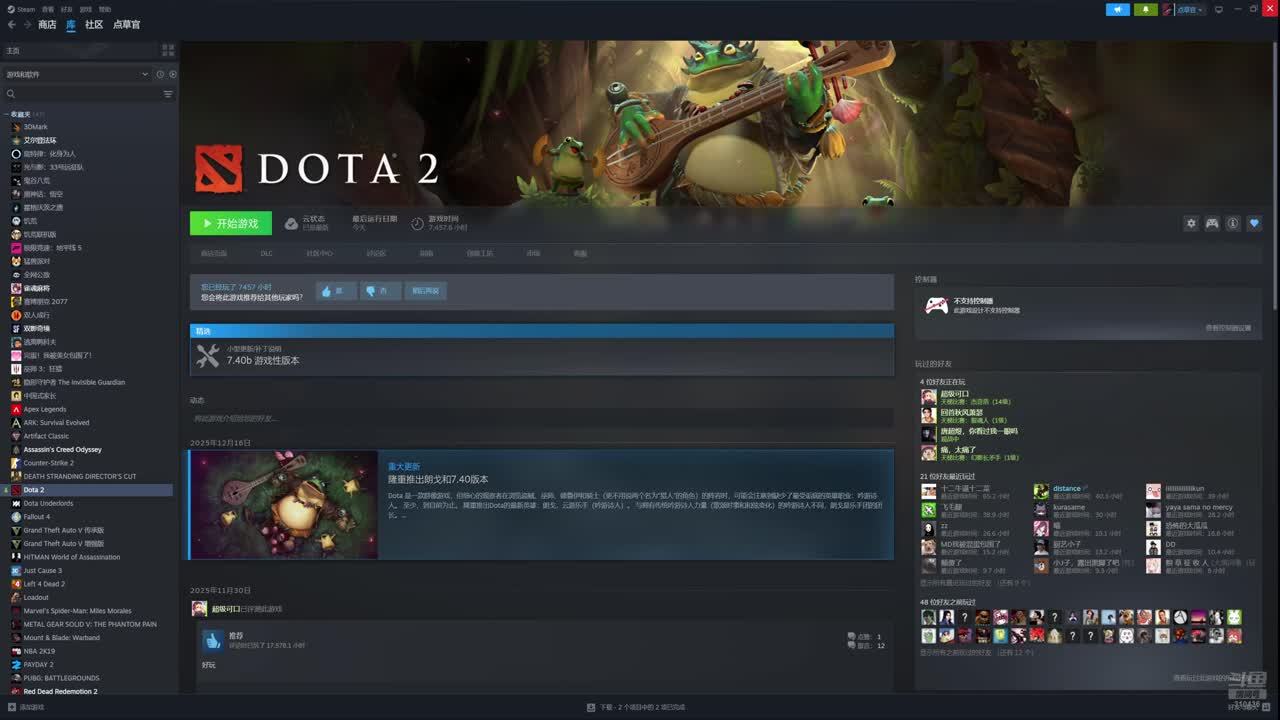The width and height of the screenshot is (1280, 720).
Task: Click the thumbs-up Yes recommend button
Action: (x=337, y=291)
